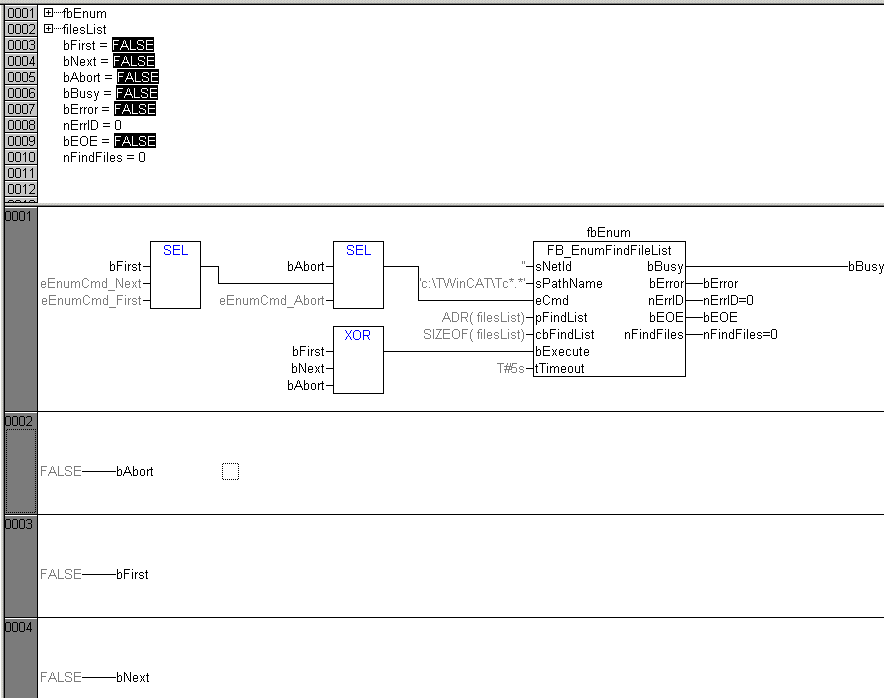Click bNext input of XOR block
The image size is (884, 698).
308,368
